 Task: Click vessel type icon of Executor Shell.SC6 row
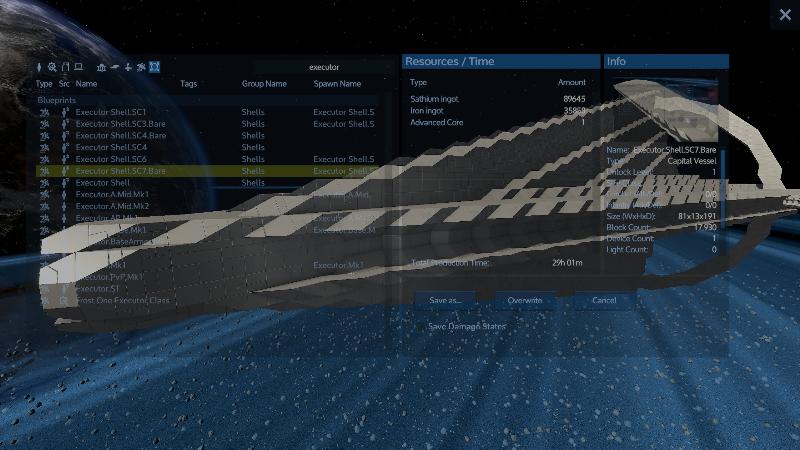(44, 159)
